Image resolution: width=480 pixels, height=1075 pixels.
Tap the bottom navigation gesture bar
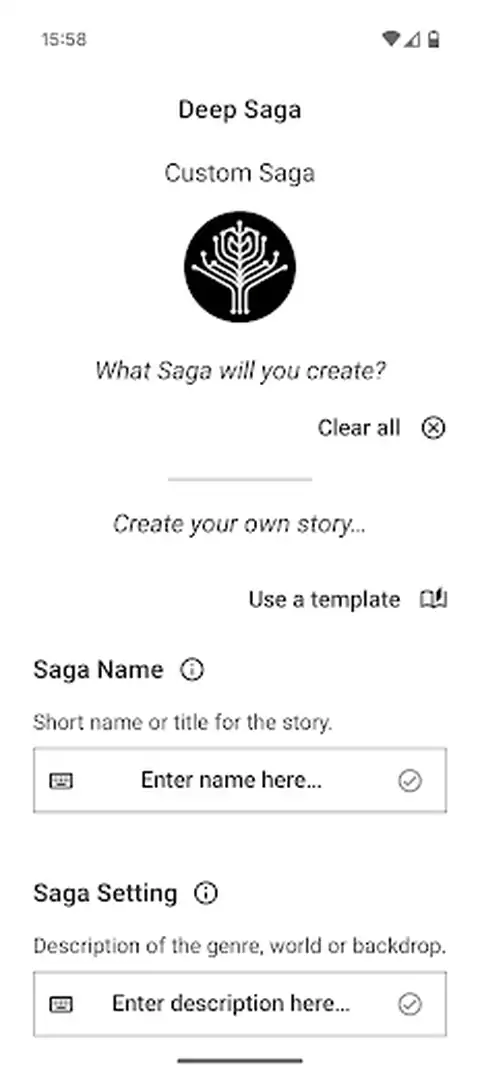click(240, 1061)
